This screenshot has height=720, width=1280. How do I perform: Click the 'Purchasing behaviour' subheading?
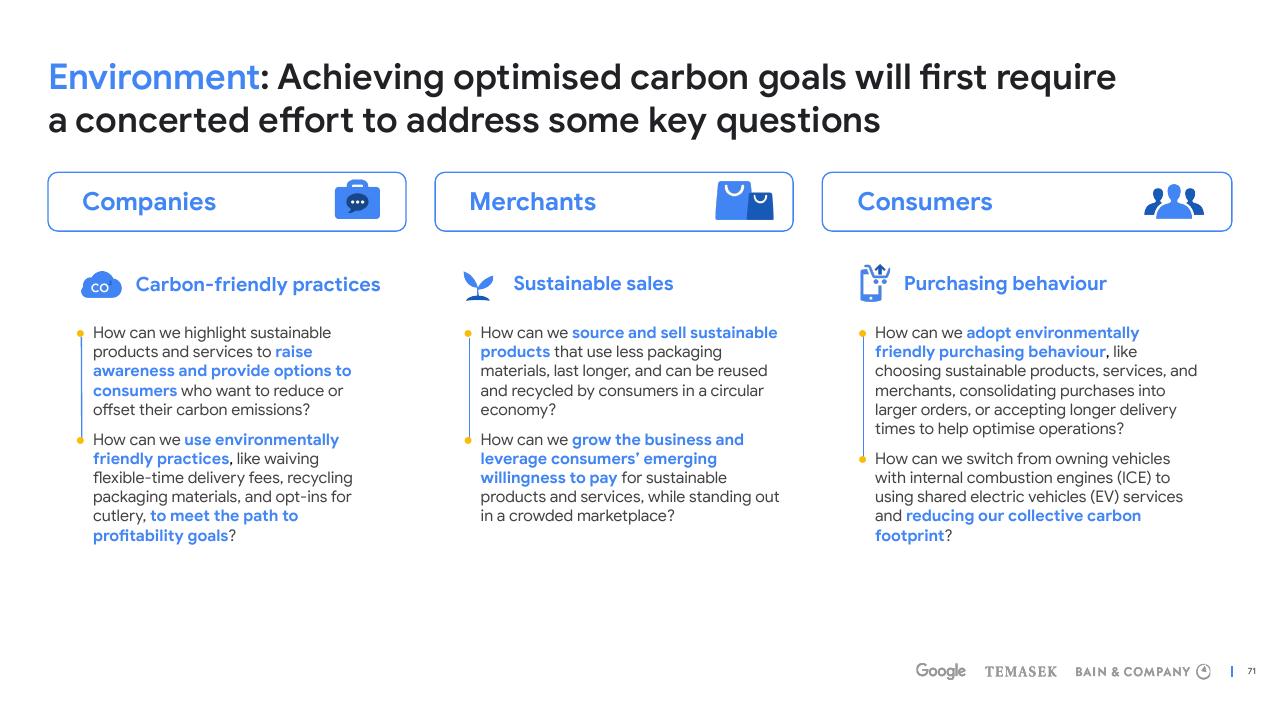click(x=1005, y=283)
